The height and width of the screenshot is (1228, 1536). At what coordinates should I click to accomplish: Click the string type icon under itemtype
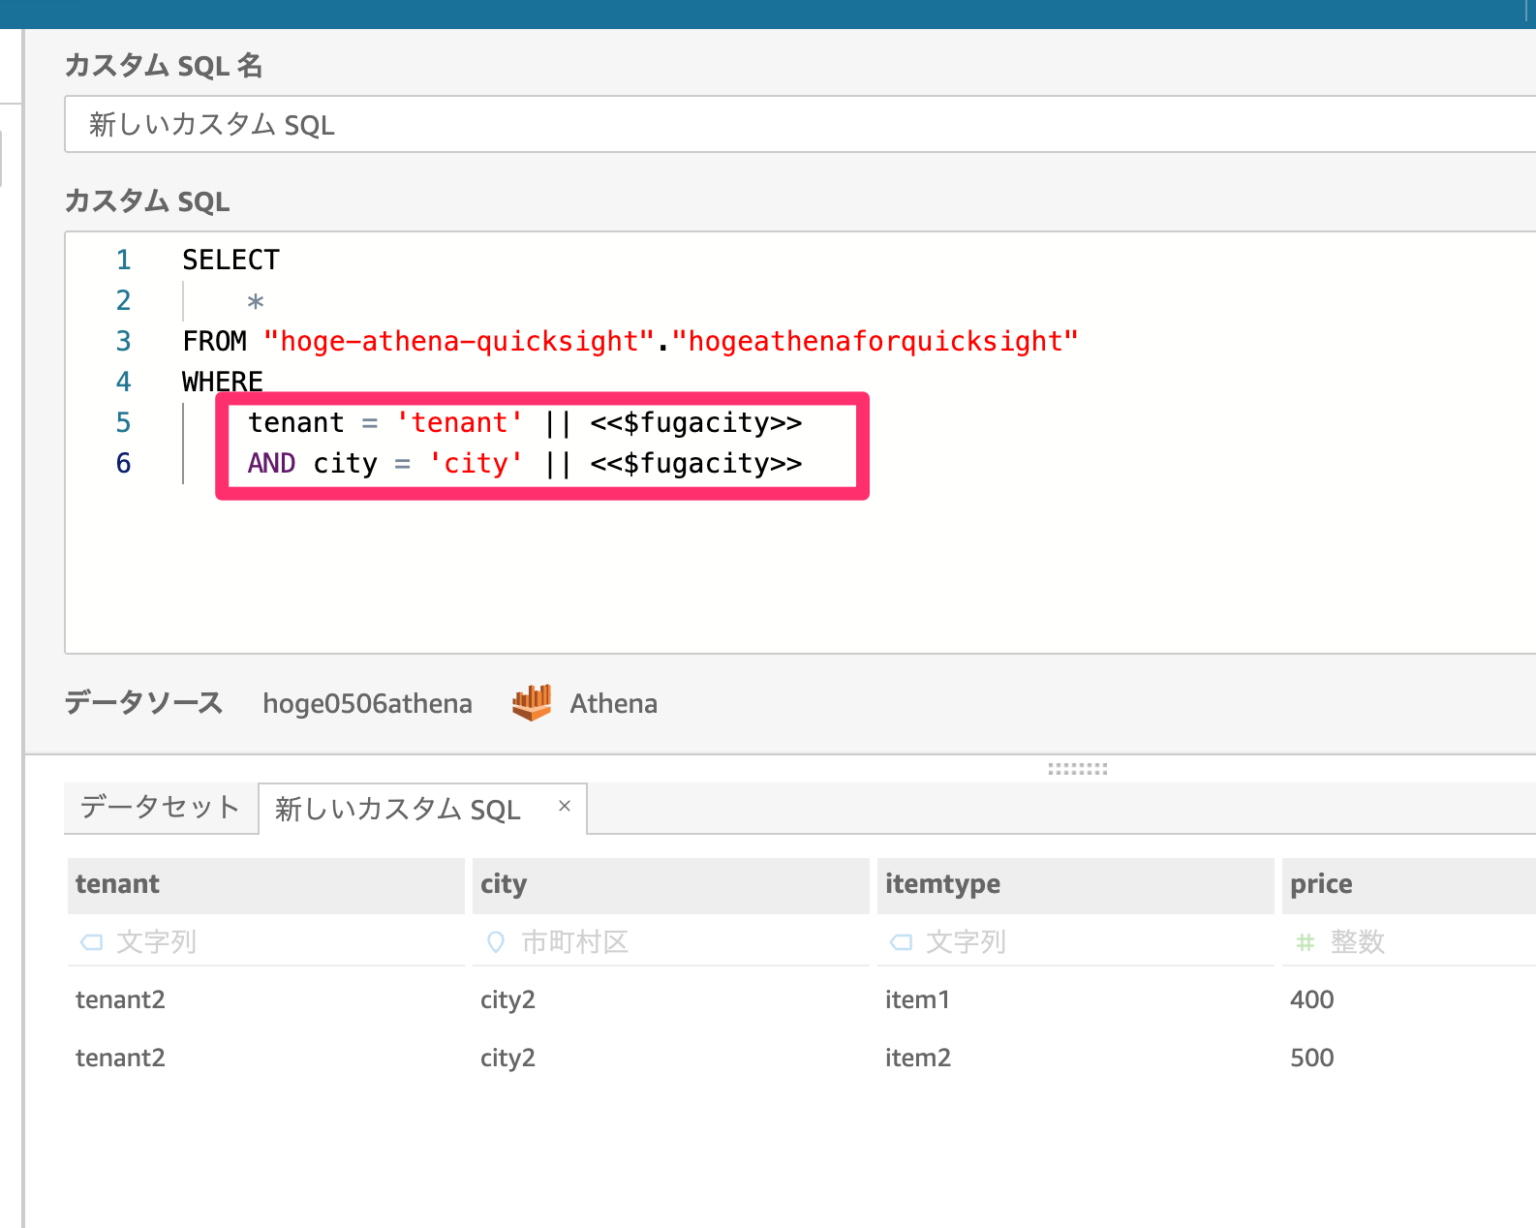(901, 941)
